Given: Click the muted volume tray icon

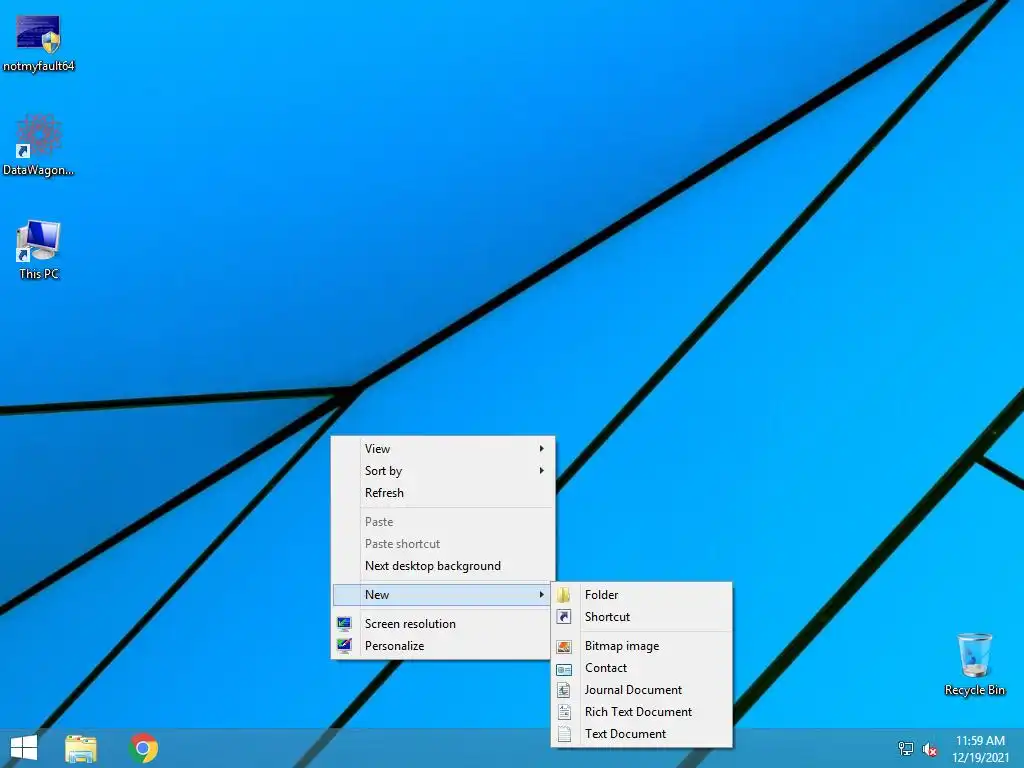Looking at the screenshot, I should (x=930, y=749).
